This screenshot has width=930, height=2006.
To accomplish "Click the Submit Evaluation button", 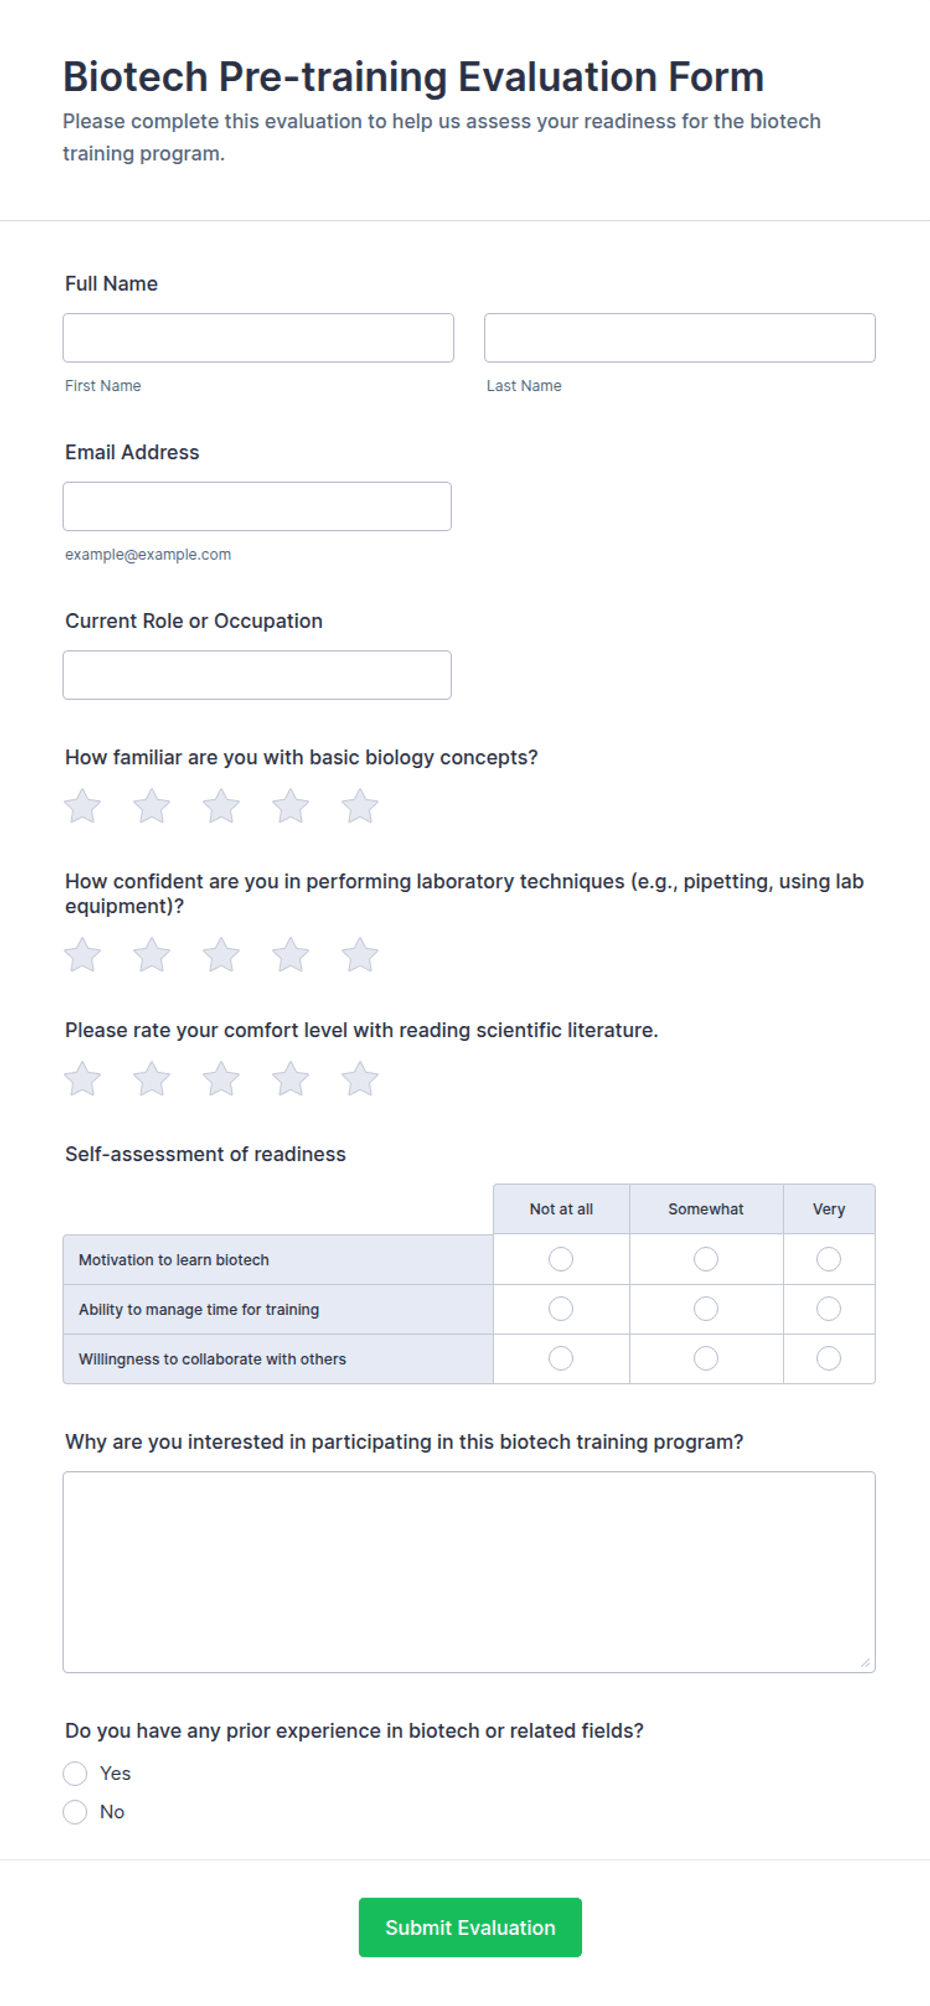I will pyautogui.click(x=470, y=1927).
